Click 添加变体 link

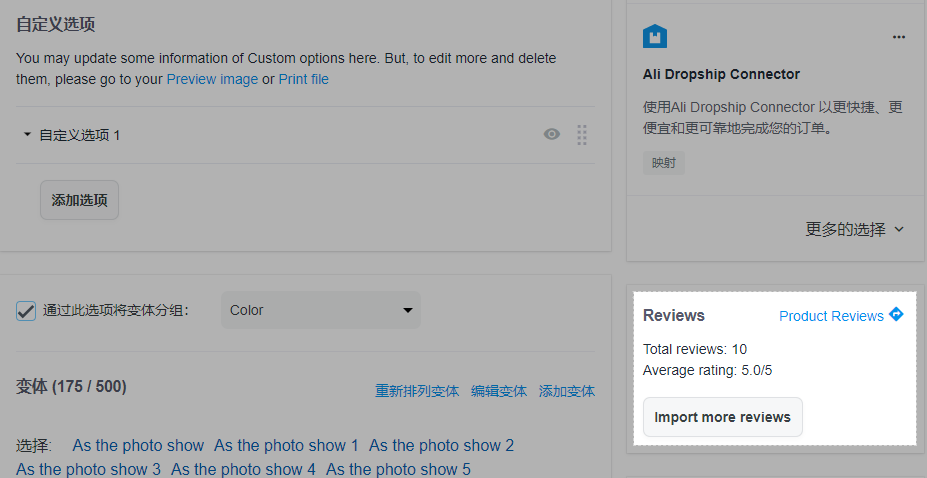click(x=566, y=391)
